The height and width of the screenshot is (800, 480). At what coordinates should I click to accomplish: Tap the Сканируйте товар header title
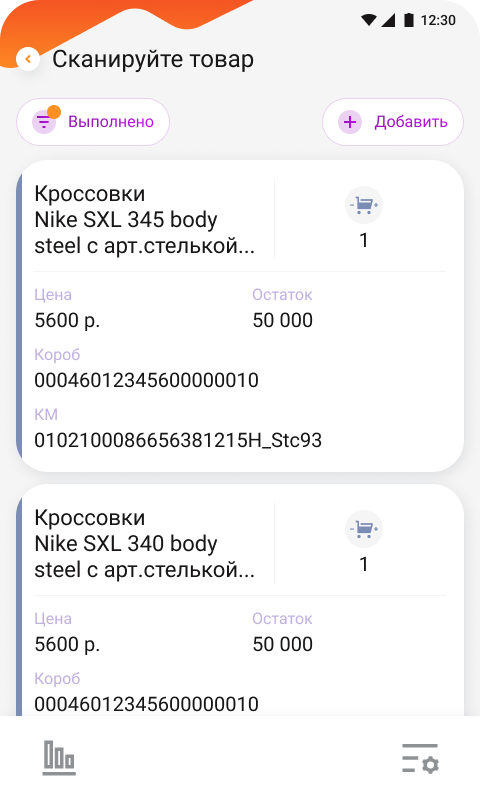pos(153,60)
